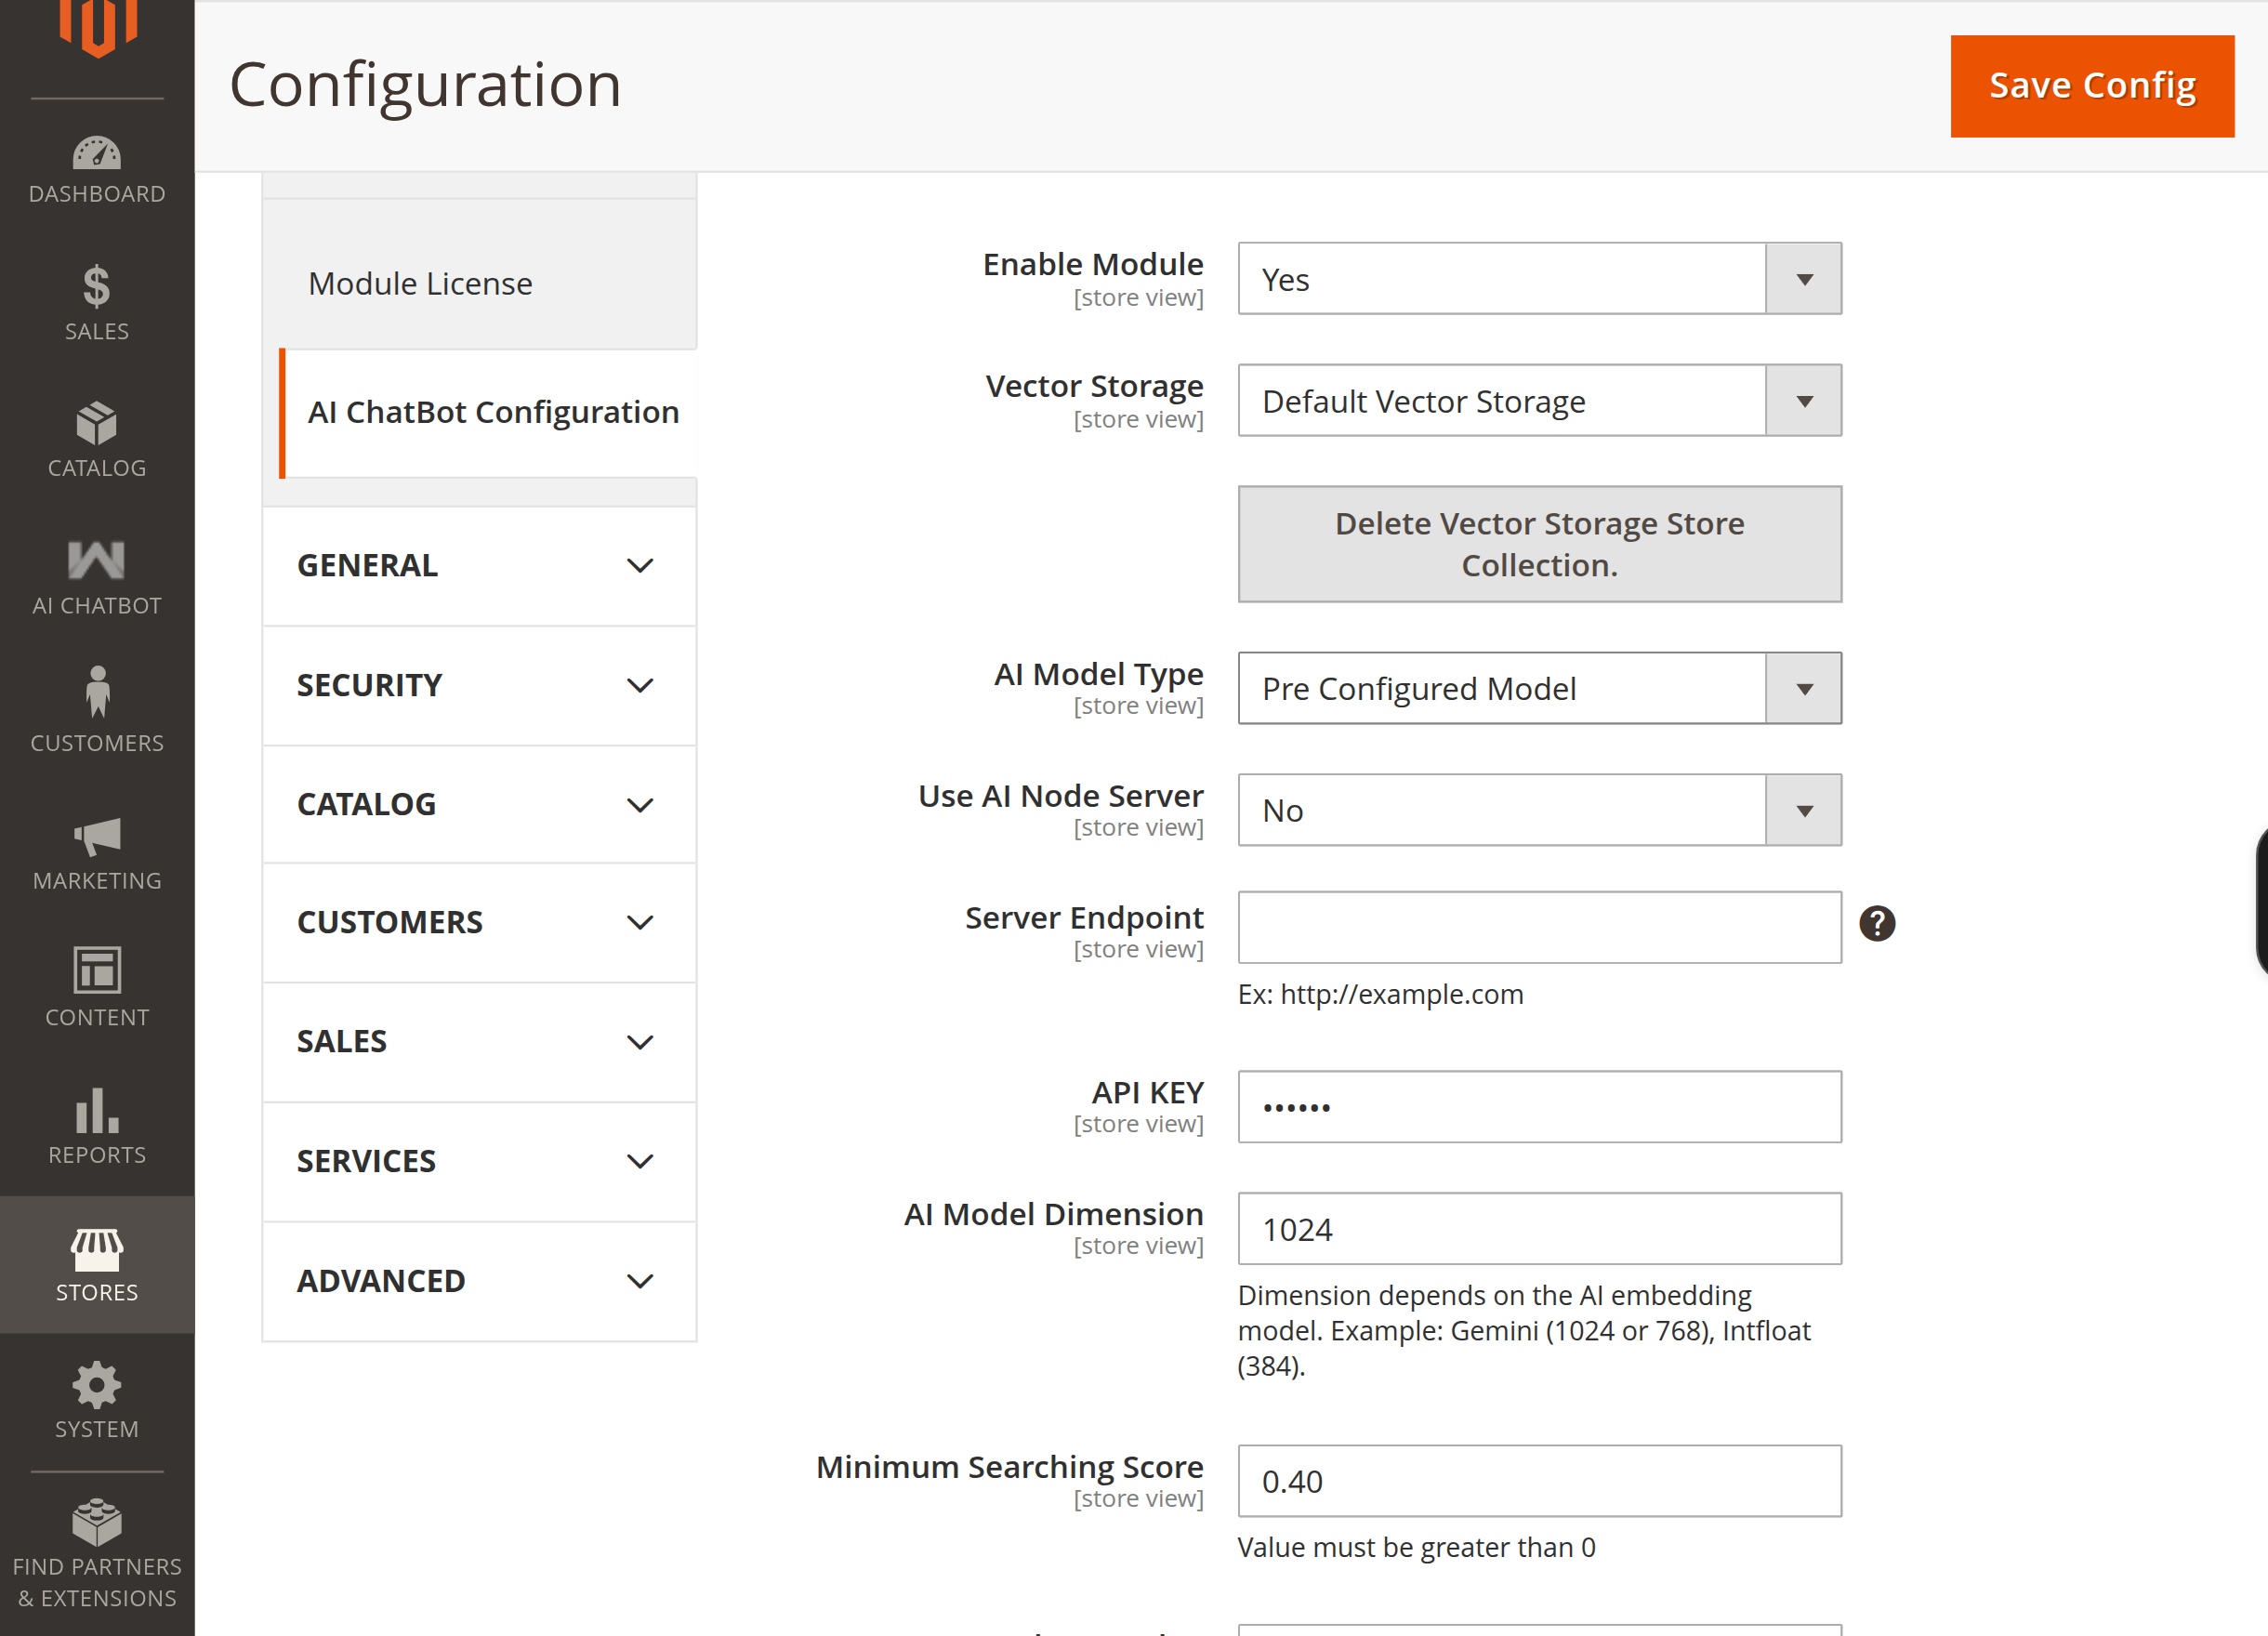Click the Magento logo icon
Viewport: 2268px width, 1636px height.
tap(97, 28)
